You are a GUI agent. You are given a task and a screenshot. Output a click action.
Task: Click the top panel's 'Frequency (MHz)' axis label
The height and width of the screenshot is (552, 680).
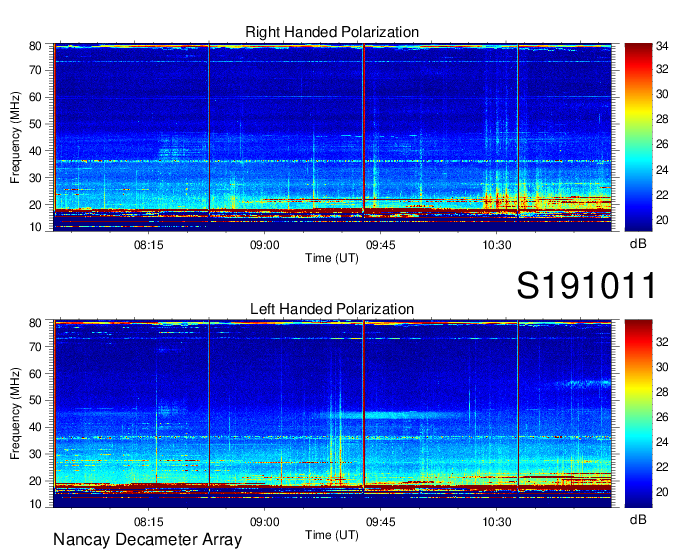tap(15, 137)
